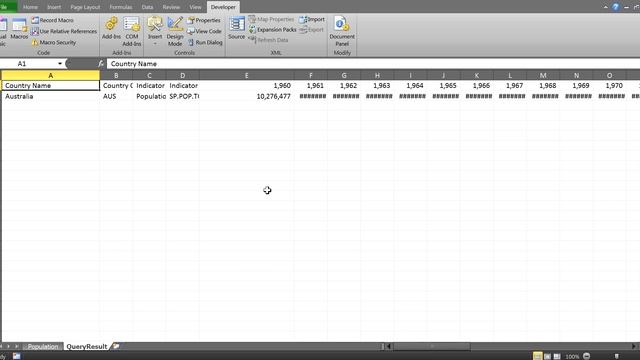Open the Macros dialog
Screen dimensions: 640x360
point(19,29)
